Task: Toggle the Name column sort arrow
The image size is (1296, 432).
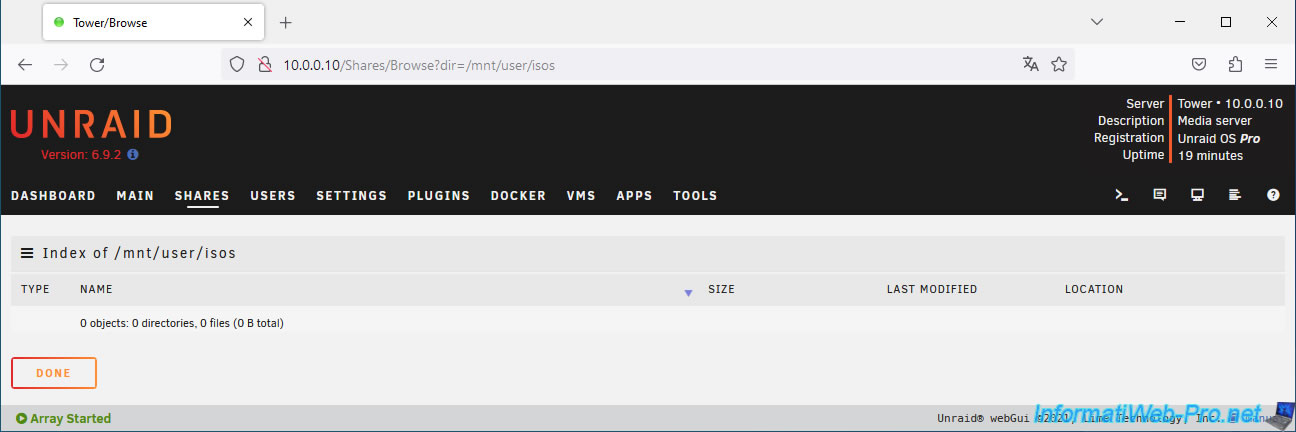Action: [x=688, y=292]
